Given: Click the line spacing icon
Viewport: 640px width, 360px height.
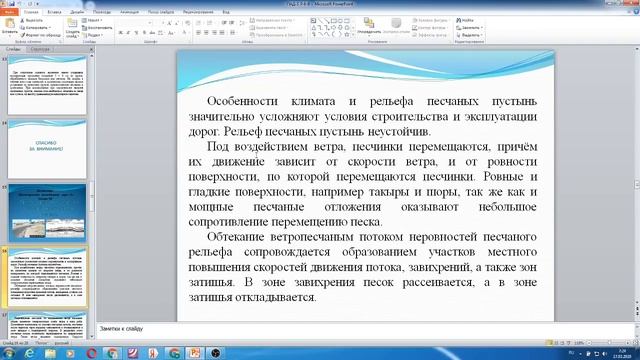Looking at the screenshot, I should click(x=242, y=23).
